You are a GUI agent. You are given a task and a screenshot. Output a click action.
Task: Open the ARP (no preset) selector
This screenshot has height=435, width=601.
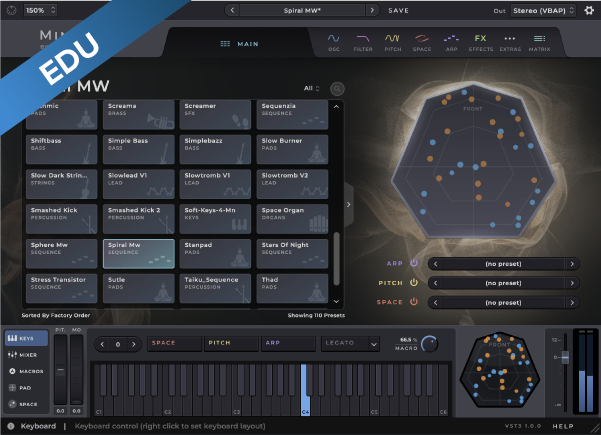pyautogui.click(x=503, y=264)
